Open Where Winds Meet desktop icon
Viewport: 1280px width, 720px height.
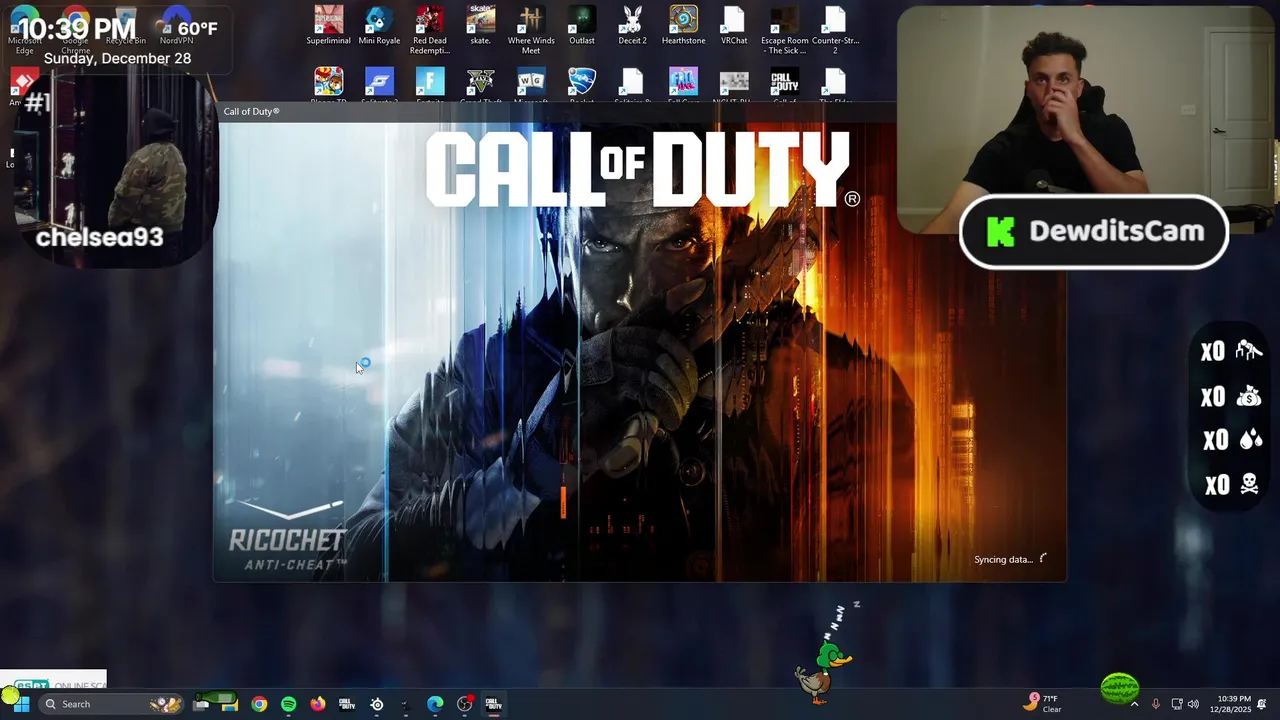pyautogui.click(x=531, y=30)
